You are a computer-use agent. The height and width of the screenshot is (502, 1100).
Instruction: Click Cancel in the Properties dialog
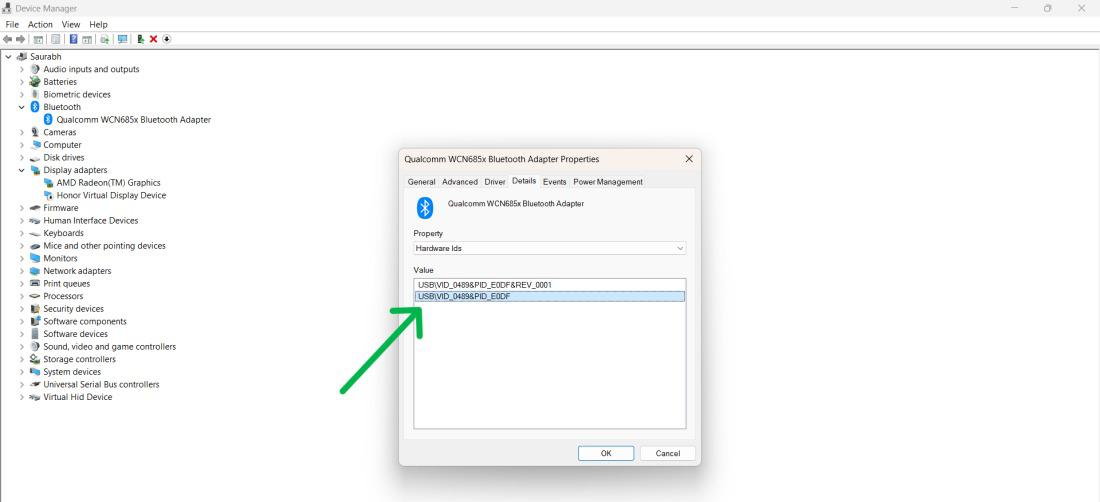668,453
